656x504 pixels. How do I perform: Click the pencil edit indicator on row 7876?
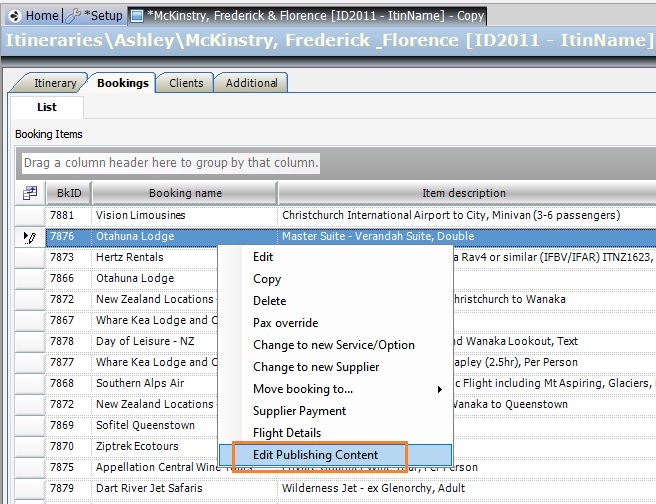(x=29, y=237)
